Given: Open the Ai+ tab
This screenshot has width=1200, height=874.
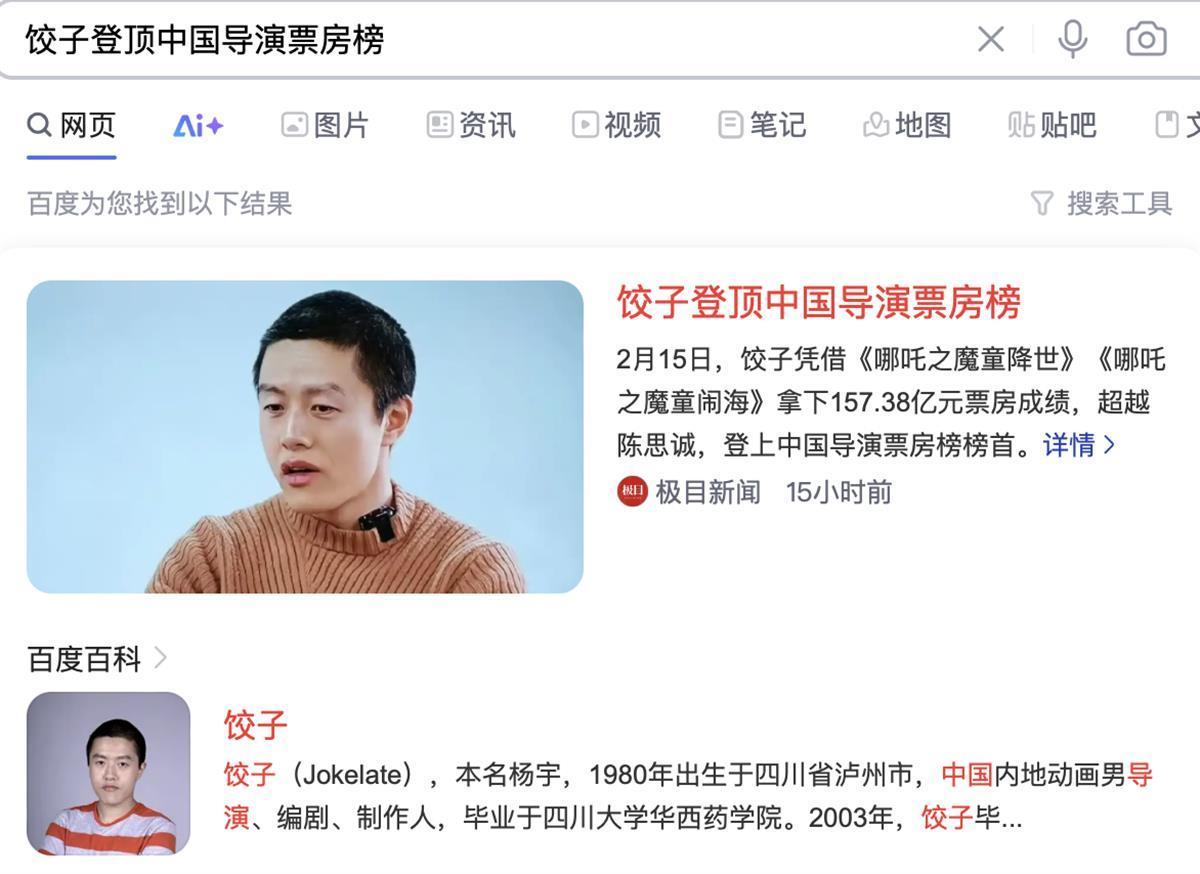Looking at the screenshot, I should point(198,125).
